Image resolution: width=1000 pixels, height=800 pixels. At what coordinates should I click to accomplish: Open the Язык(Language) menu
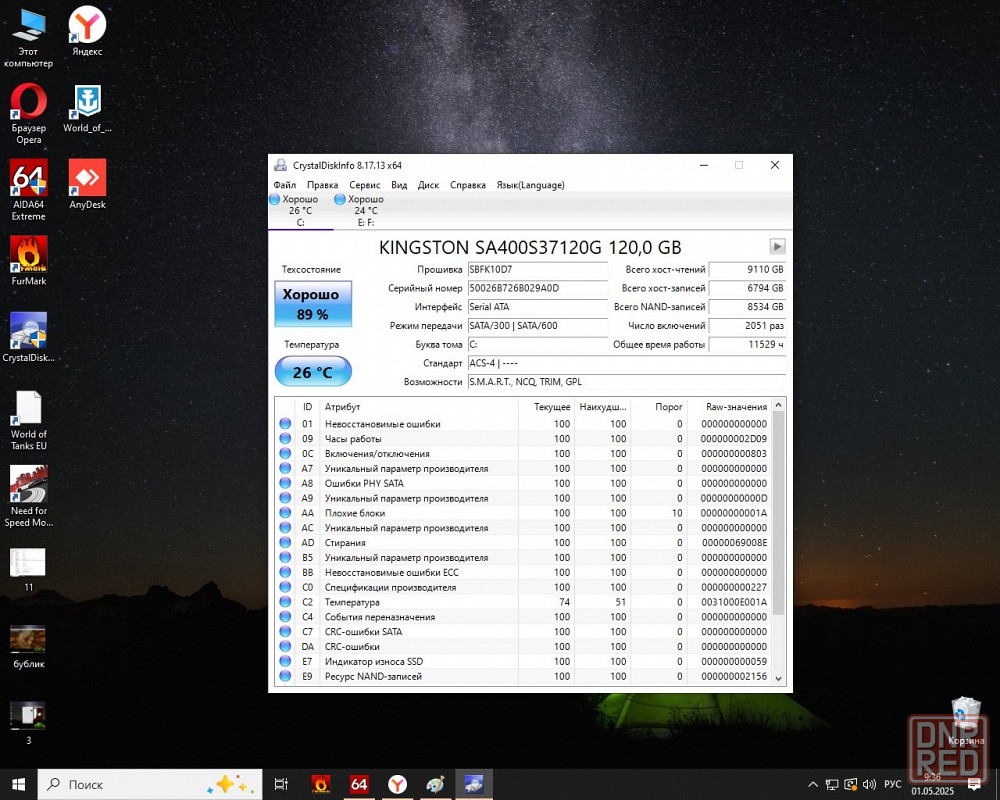pos(531,185)
